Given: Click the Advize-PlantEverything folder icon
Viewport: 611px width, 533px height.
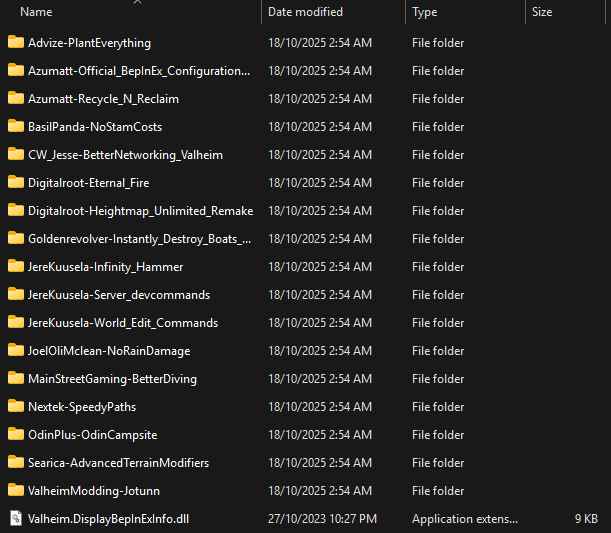Looking at the screenshot, I should tap(16, 42).
